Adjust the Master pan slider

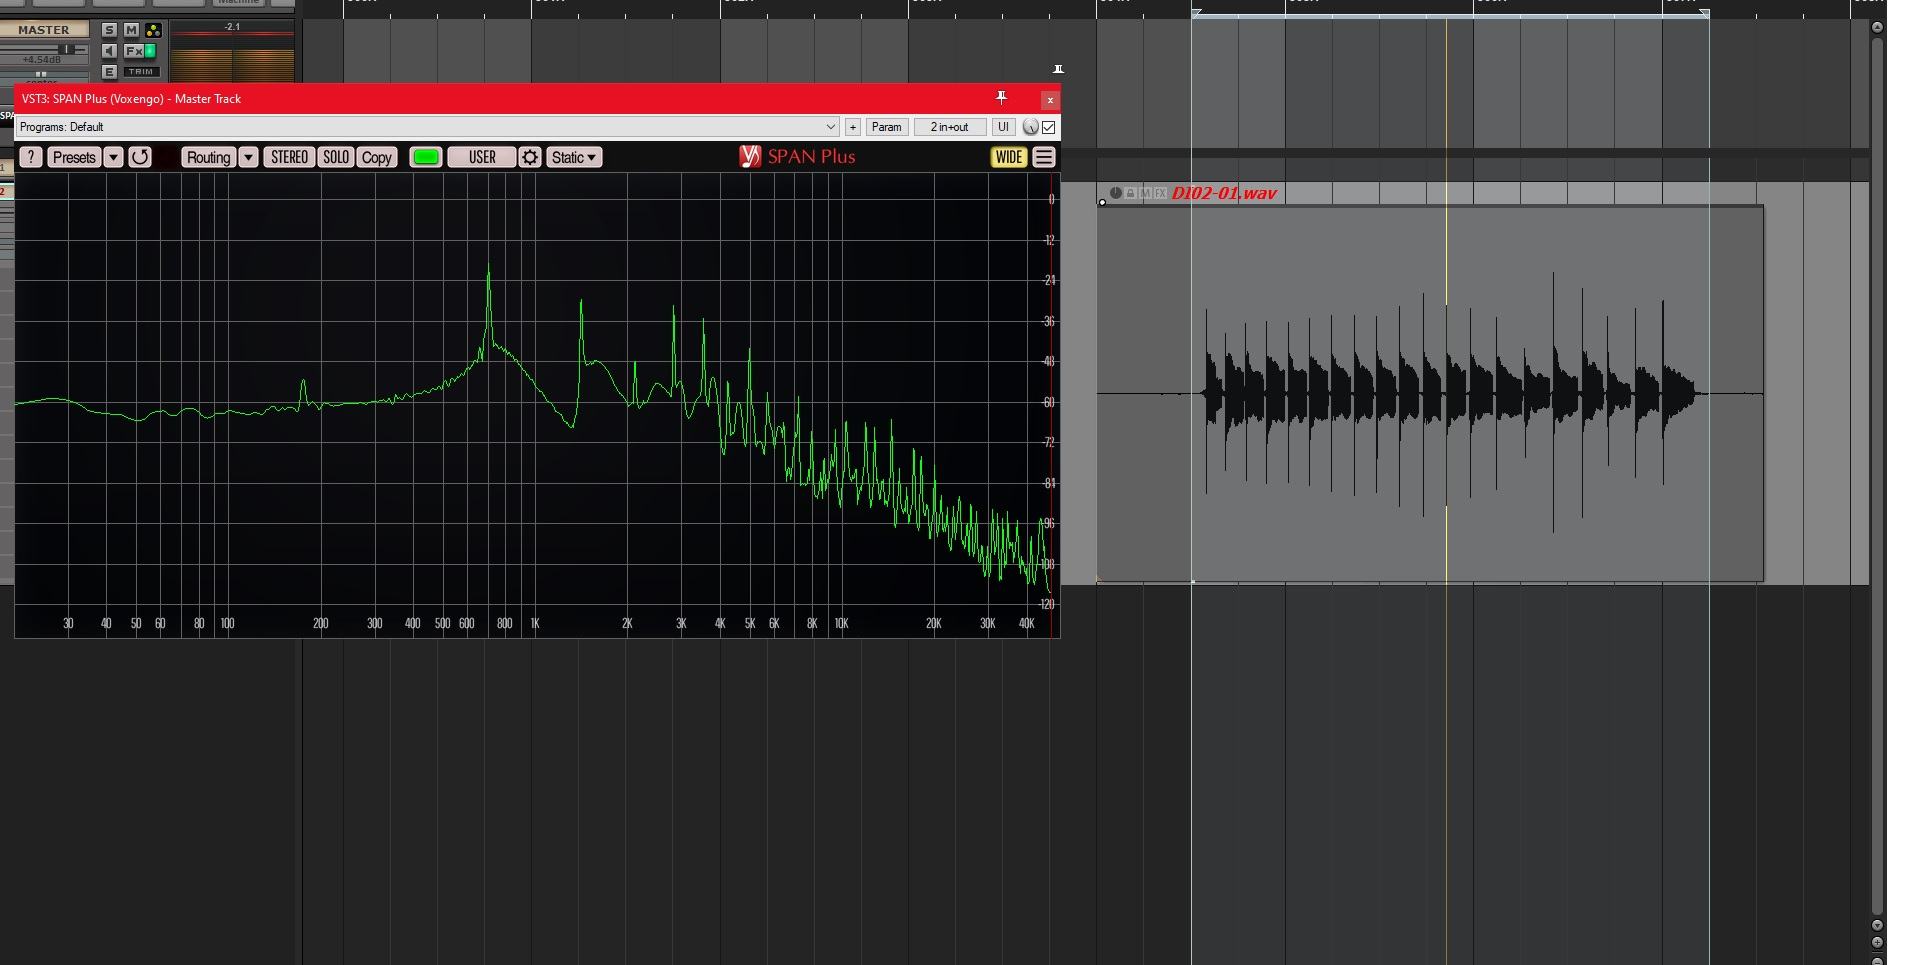[x=41, y=75]
